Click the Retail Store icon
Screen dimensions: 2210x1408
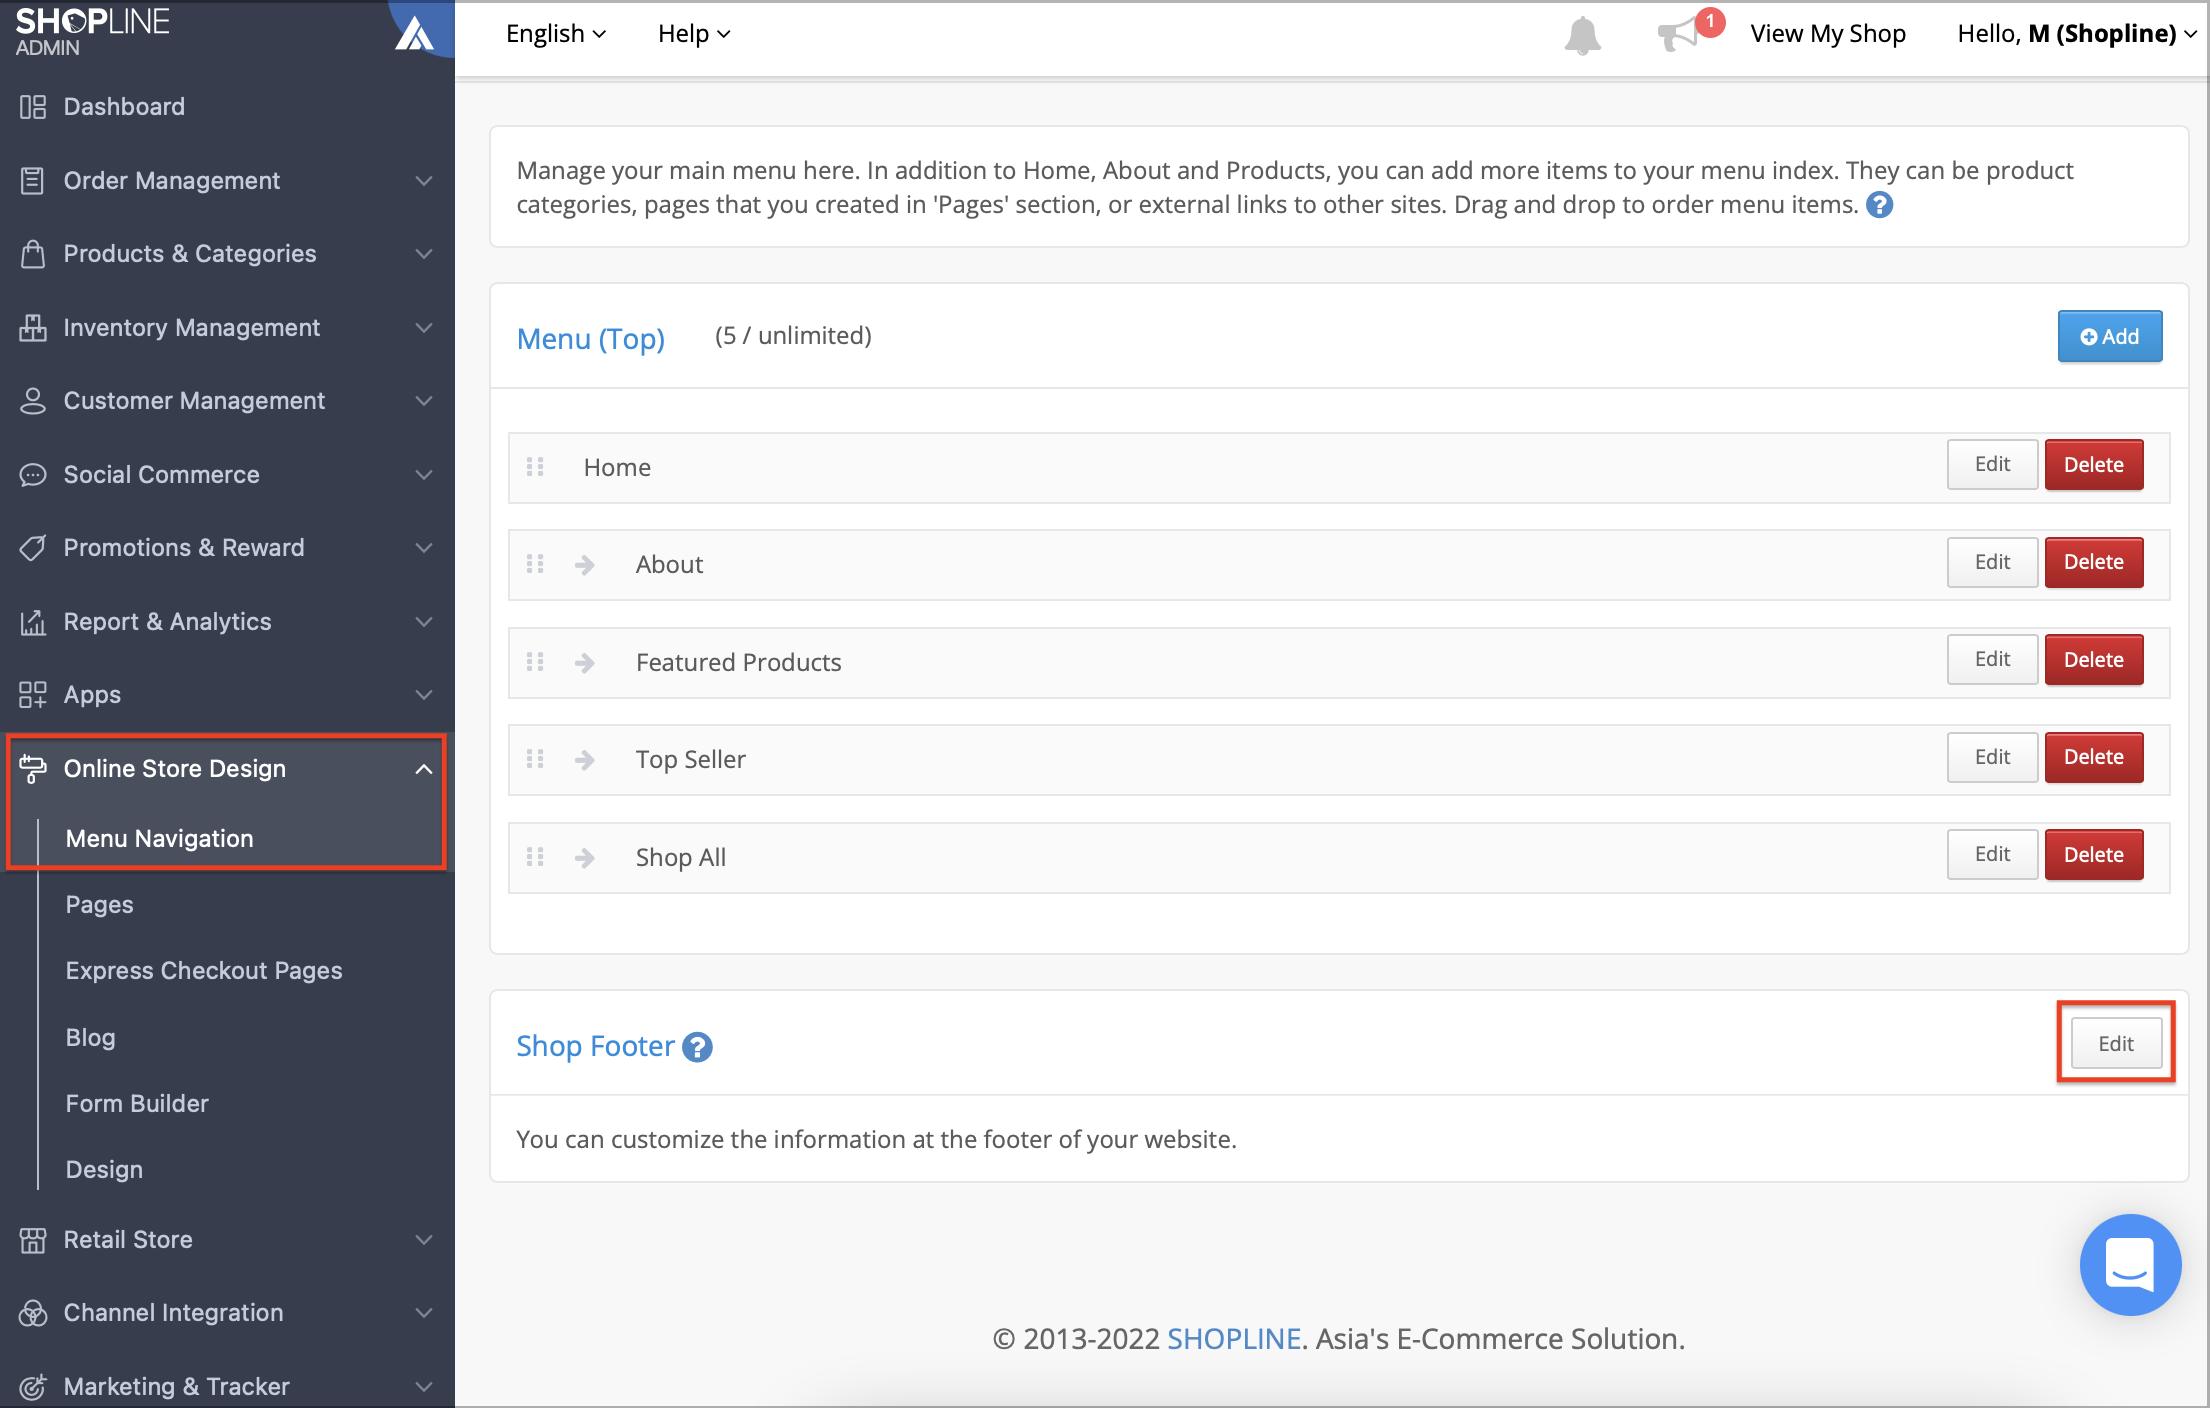[x=33, y=1240]
